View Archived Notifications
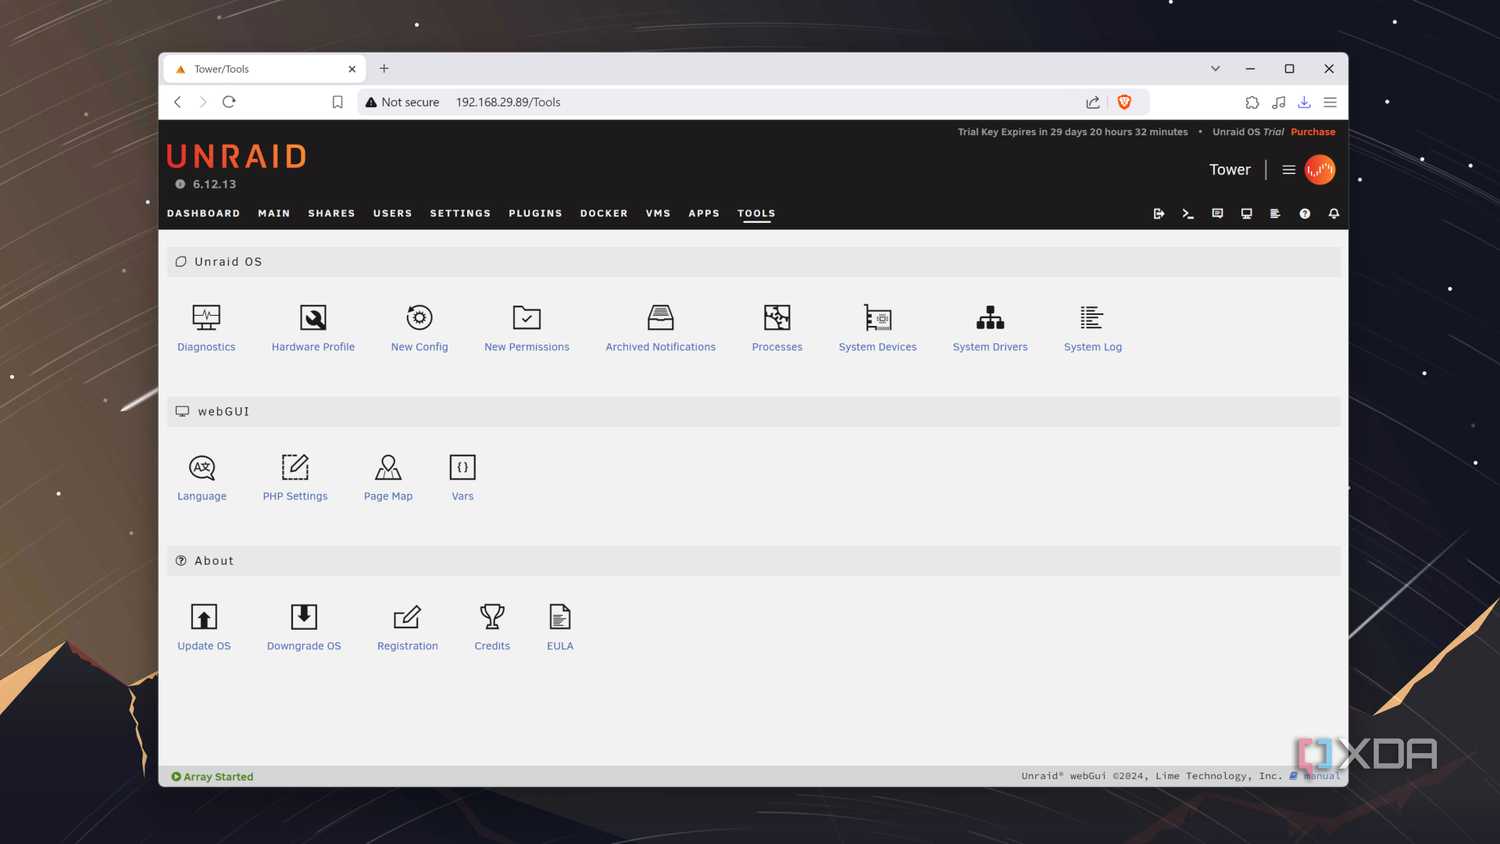This screenshot has width=1500, height=844. (x=660, y=328)
